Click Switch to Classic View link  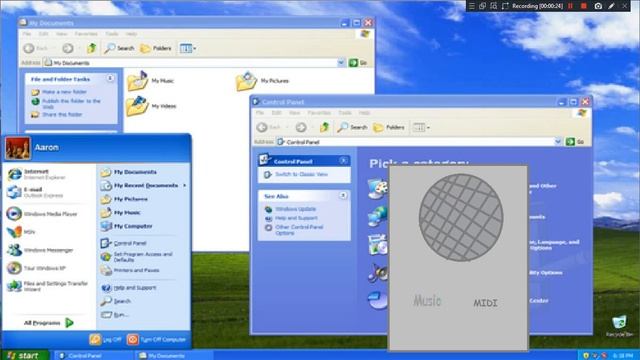pos(301,174)
